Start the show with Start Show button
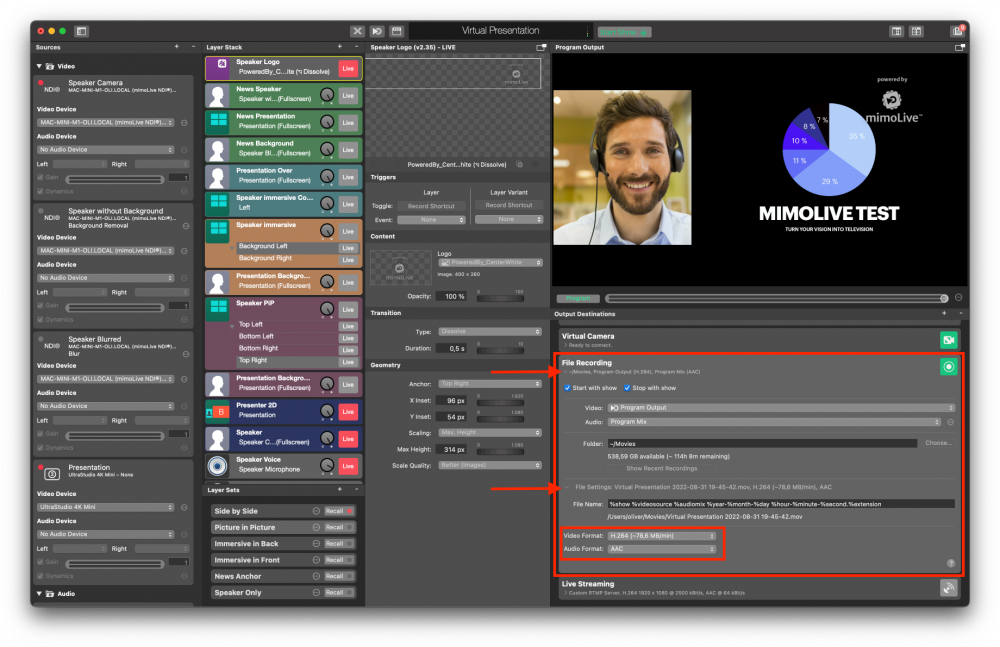1000x647 pixels. click(624, 32)
